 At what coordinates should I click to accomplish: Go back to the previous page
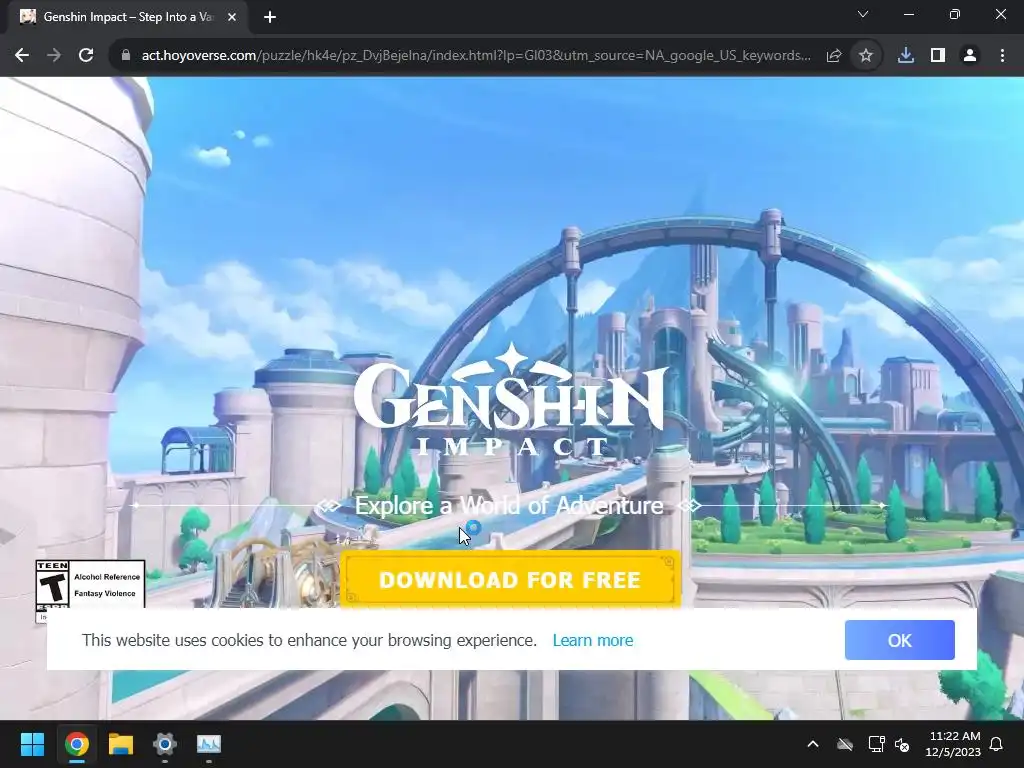[x=22, y=56]
